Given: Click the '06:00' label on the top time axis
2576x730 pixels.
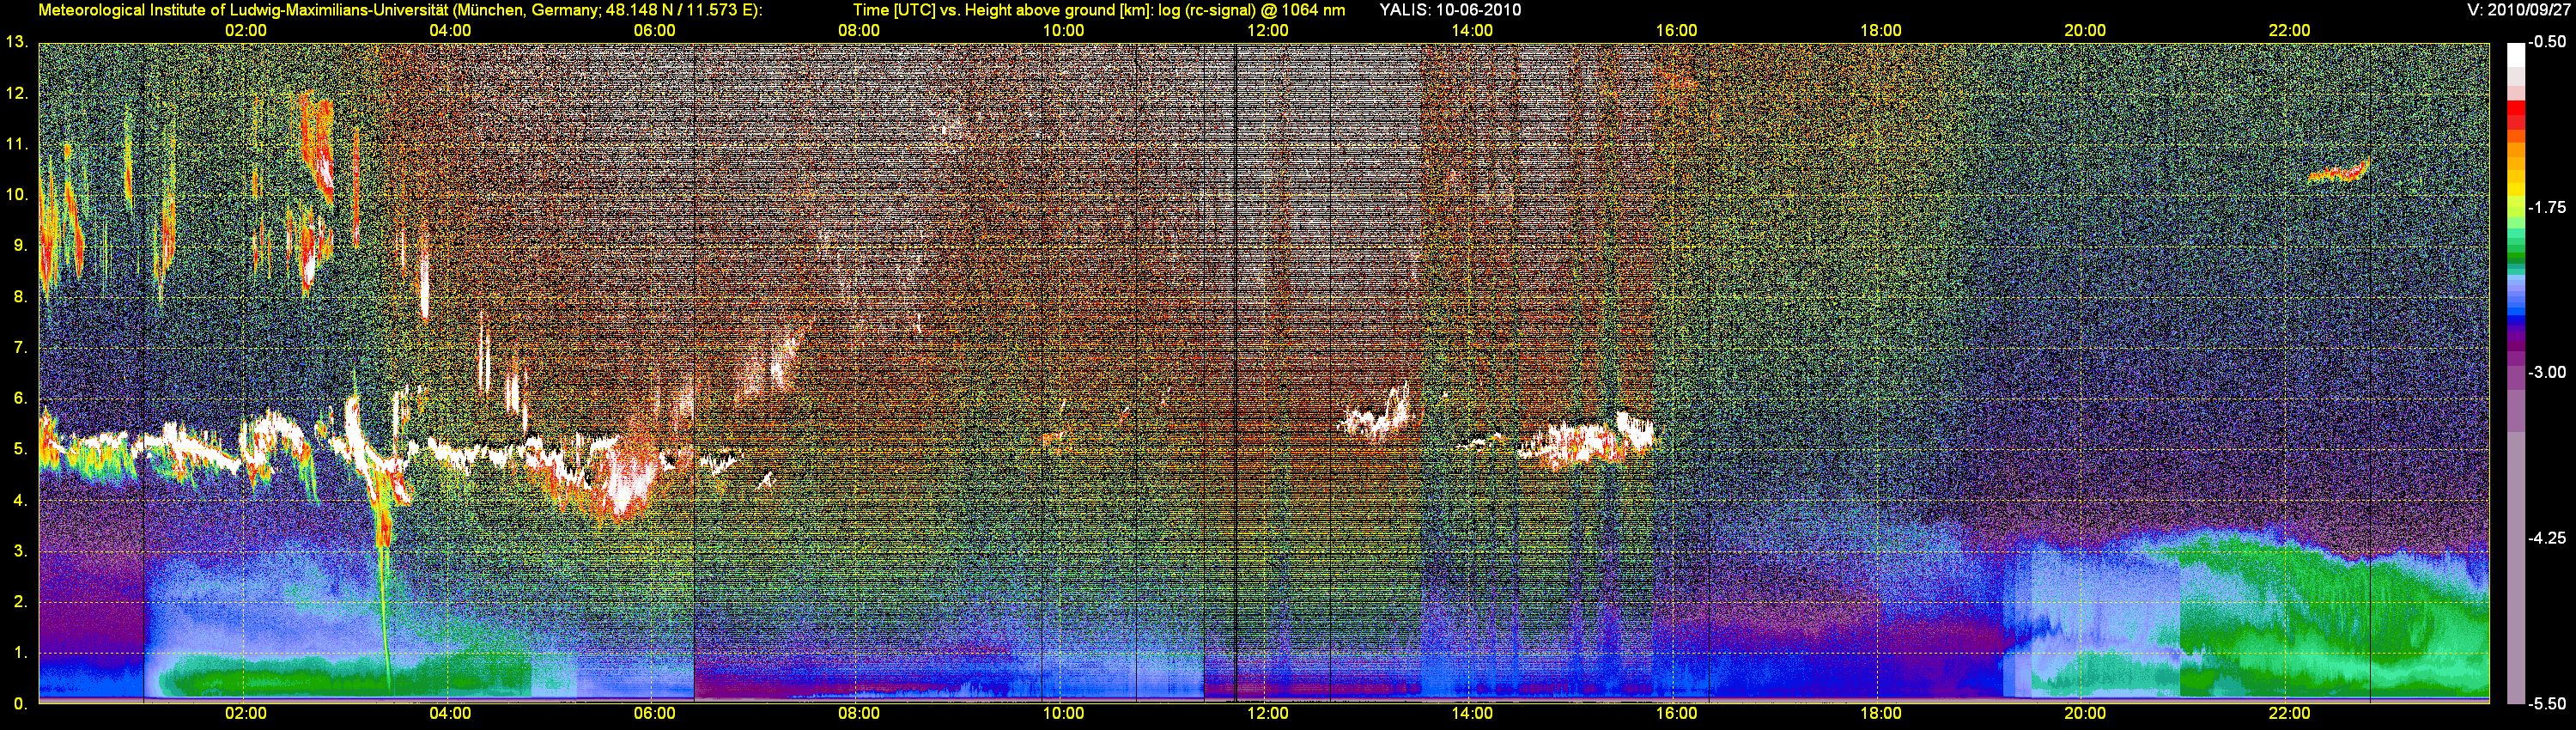Looking at the screenshot, I should [x=655, y=31].
